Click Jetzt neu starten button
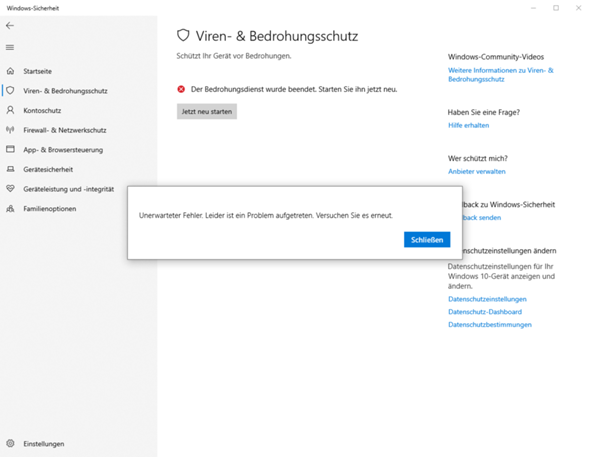This screenshot has width=590, height=457. [207, 112]
